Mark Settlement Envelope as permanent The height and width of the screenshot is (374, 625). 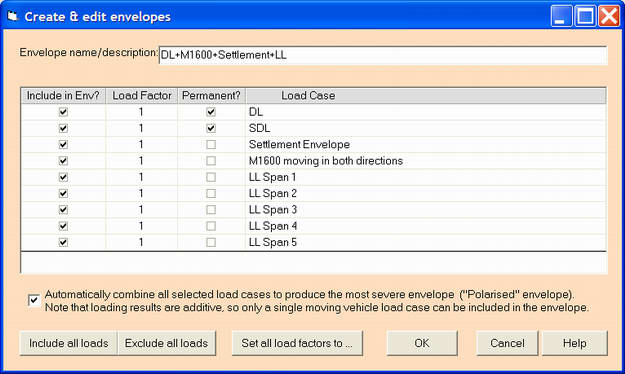click(211, 145)
